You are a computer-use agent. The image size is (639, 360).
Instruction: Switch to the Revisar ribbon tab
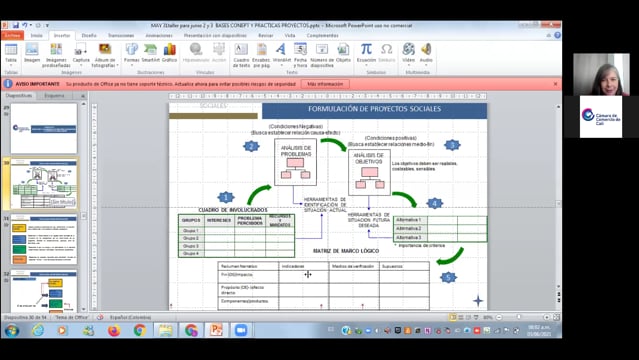click(x=266, y=35)
